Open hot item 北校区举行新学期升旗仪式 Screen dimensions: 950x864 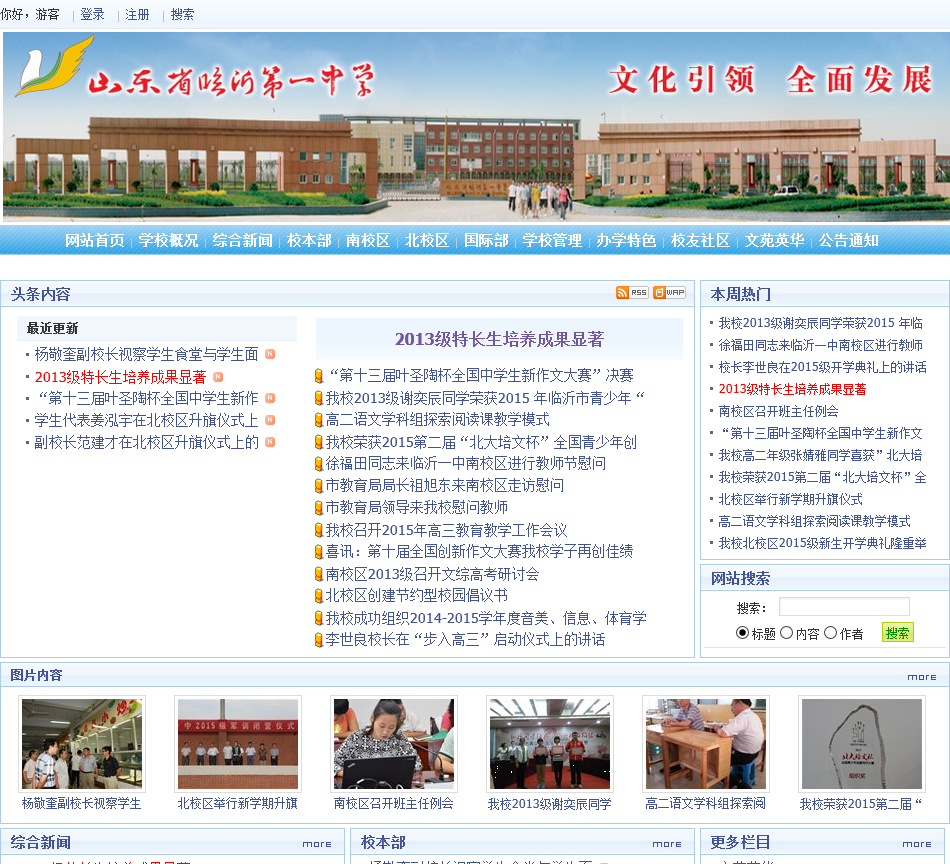coord(790,499)
